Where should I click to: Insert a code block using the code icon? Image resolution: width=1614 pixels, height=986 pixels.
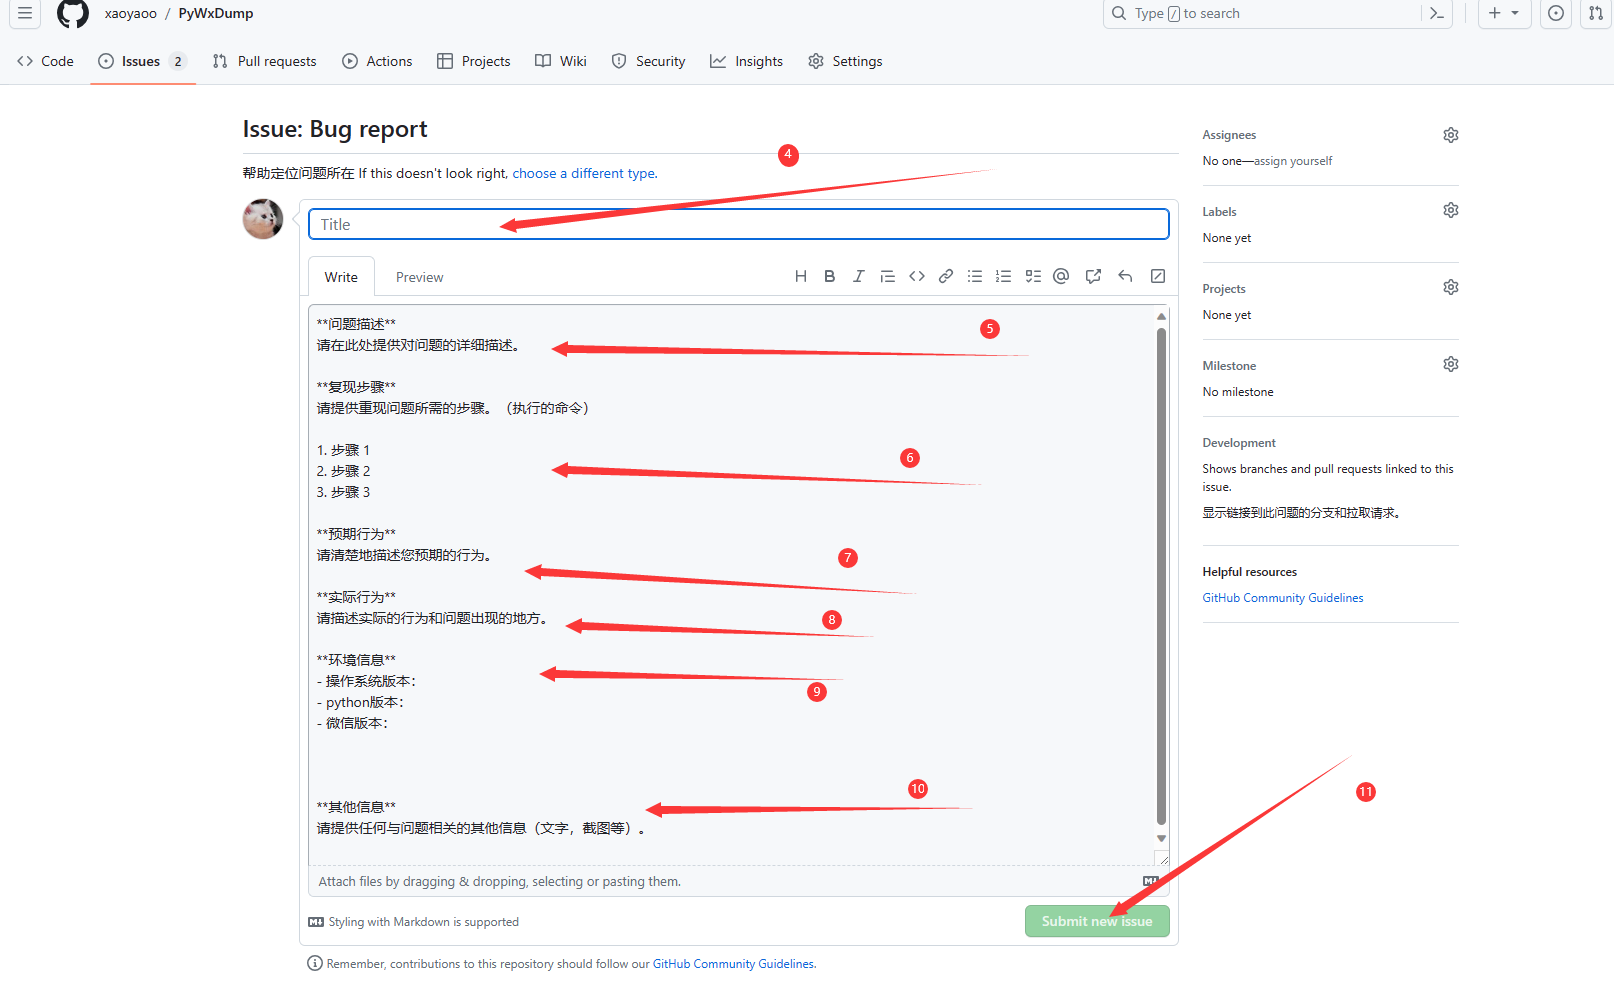pos(916,277)
